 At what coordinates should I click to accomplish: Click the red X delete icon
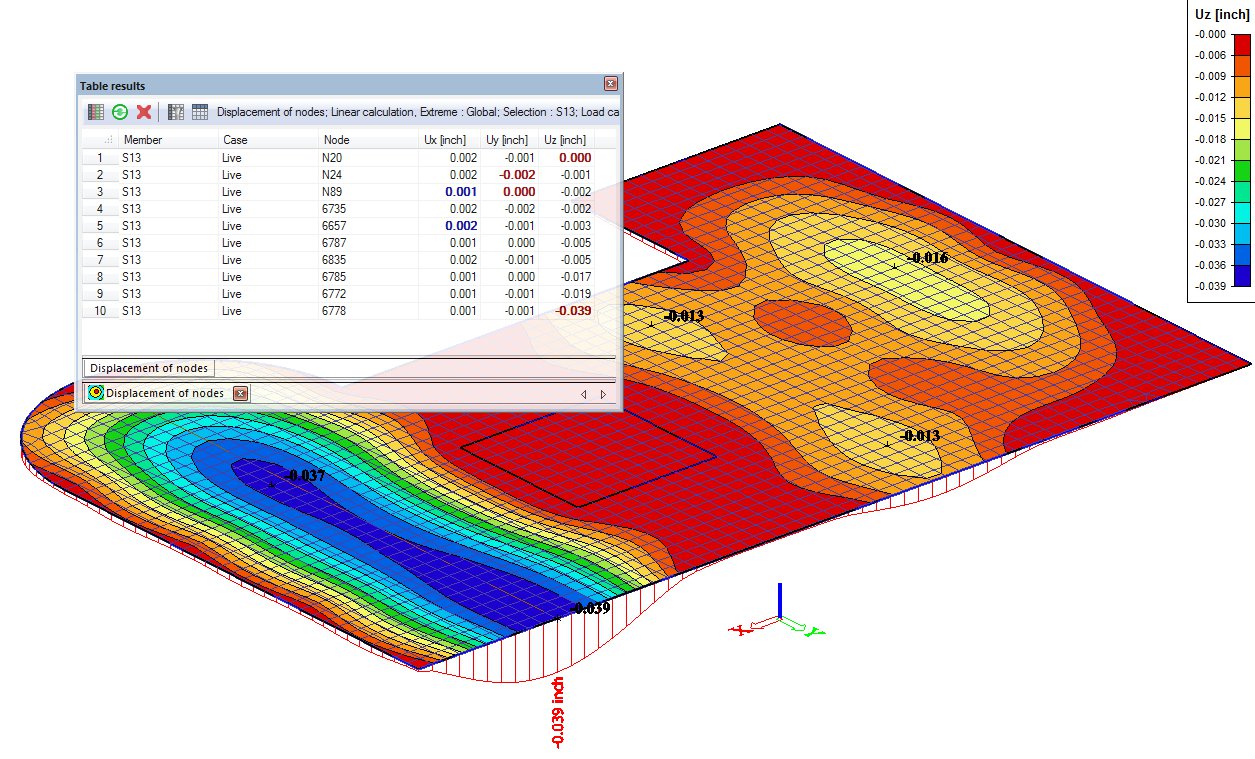pos(144,112)
